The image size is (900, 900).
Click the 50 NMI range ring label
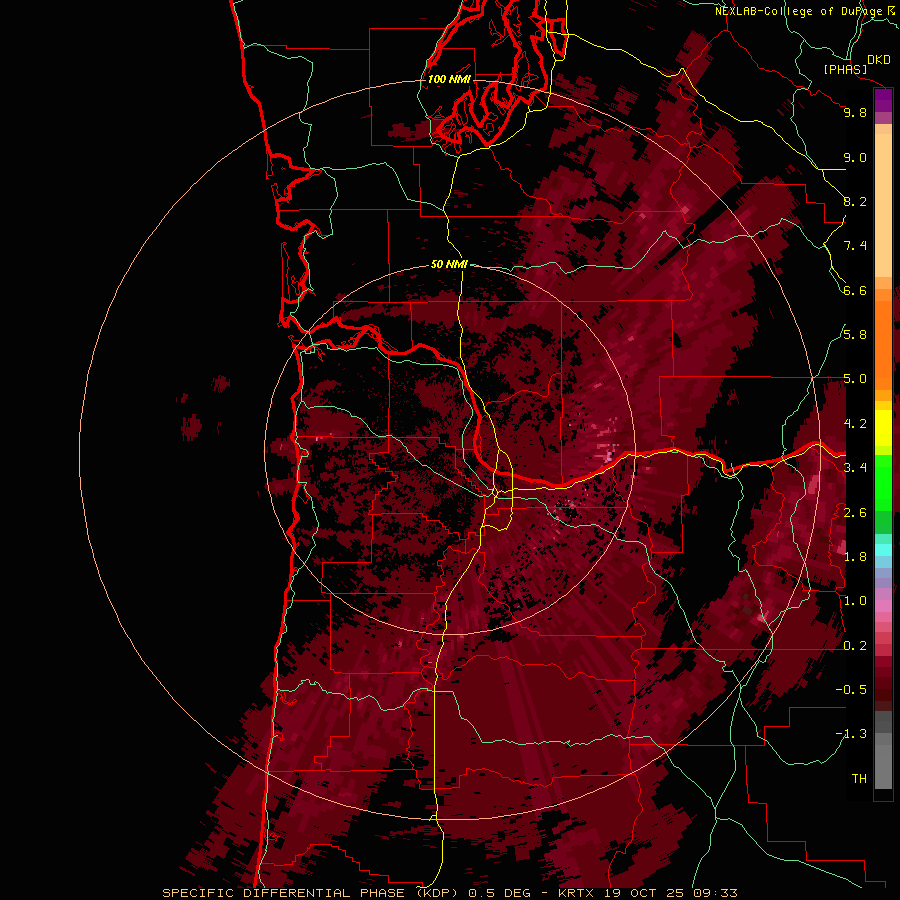449,264
